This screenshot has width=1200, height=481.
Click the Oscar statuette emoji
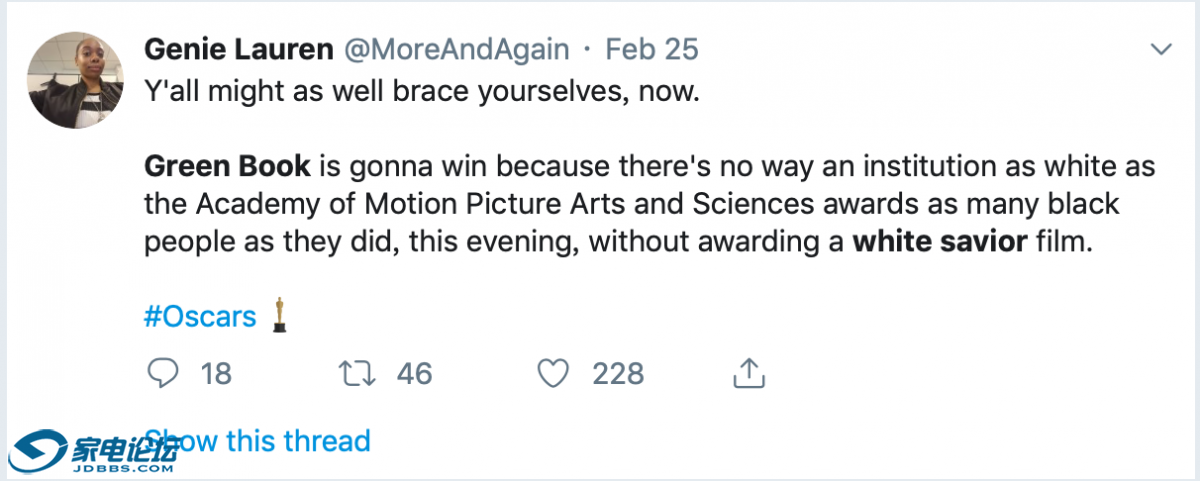point(280,314)
